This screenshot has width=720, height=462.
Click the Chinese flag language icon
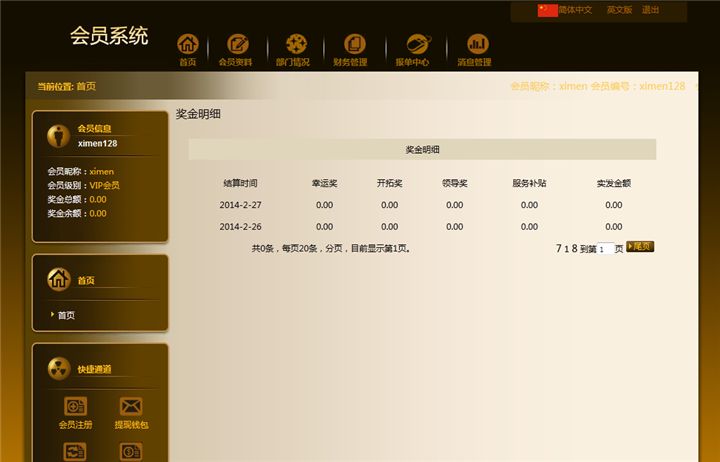point(547,10)
